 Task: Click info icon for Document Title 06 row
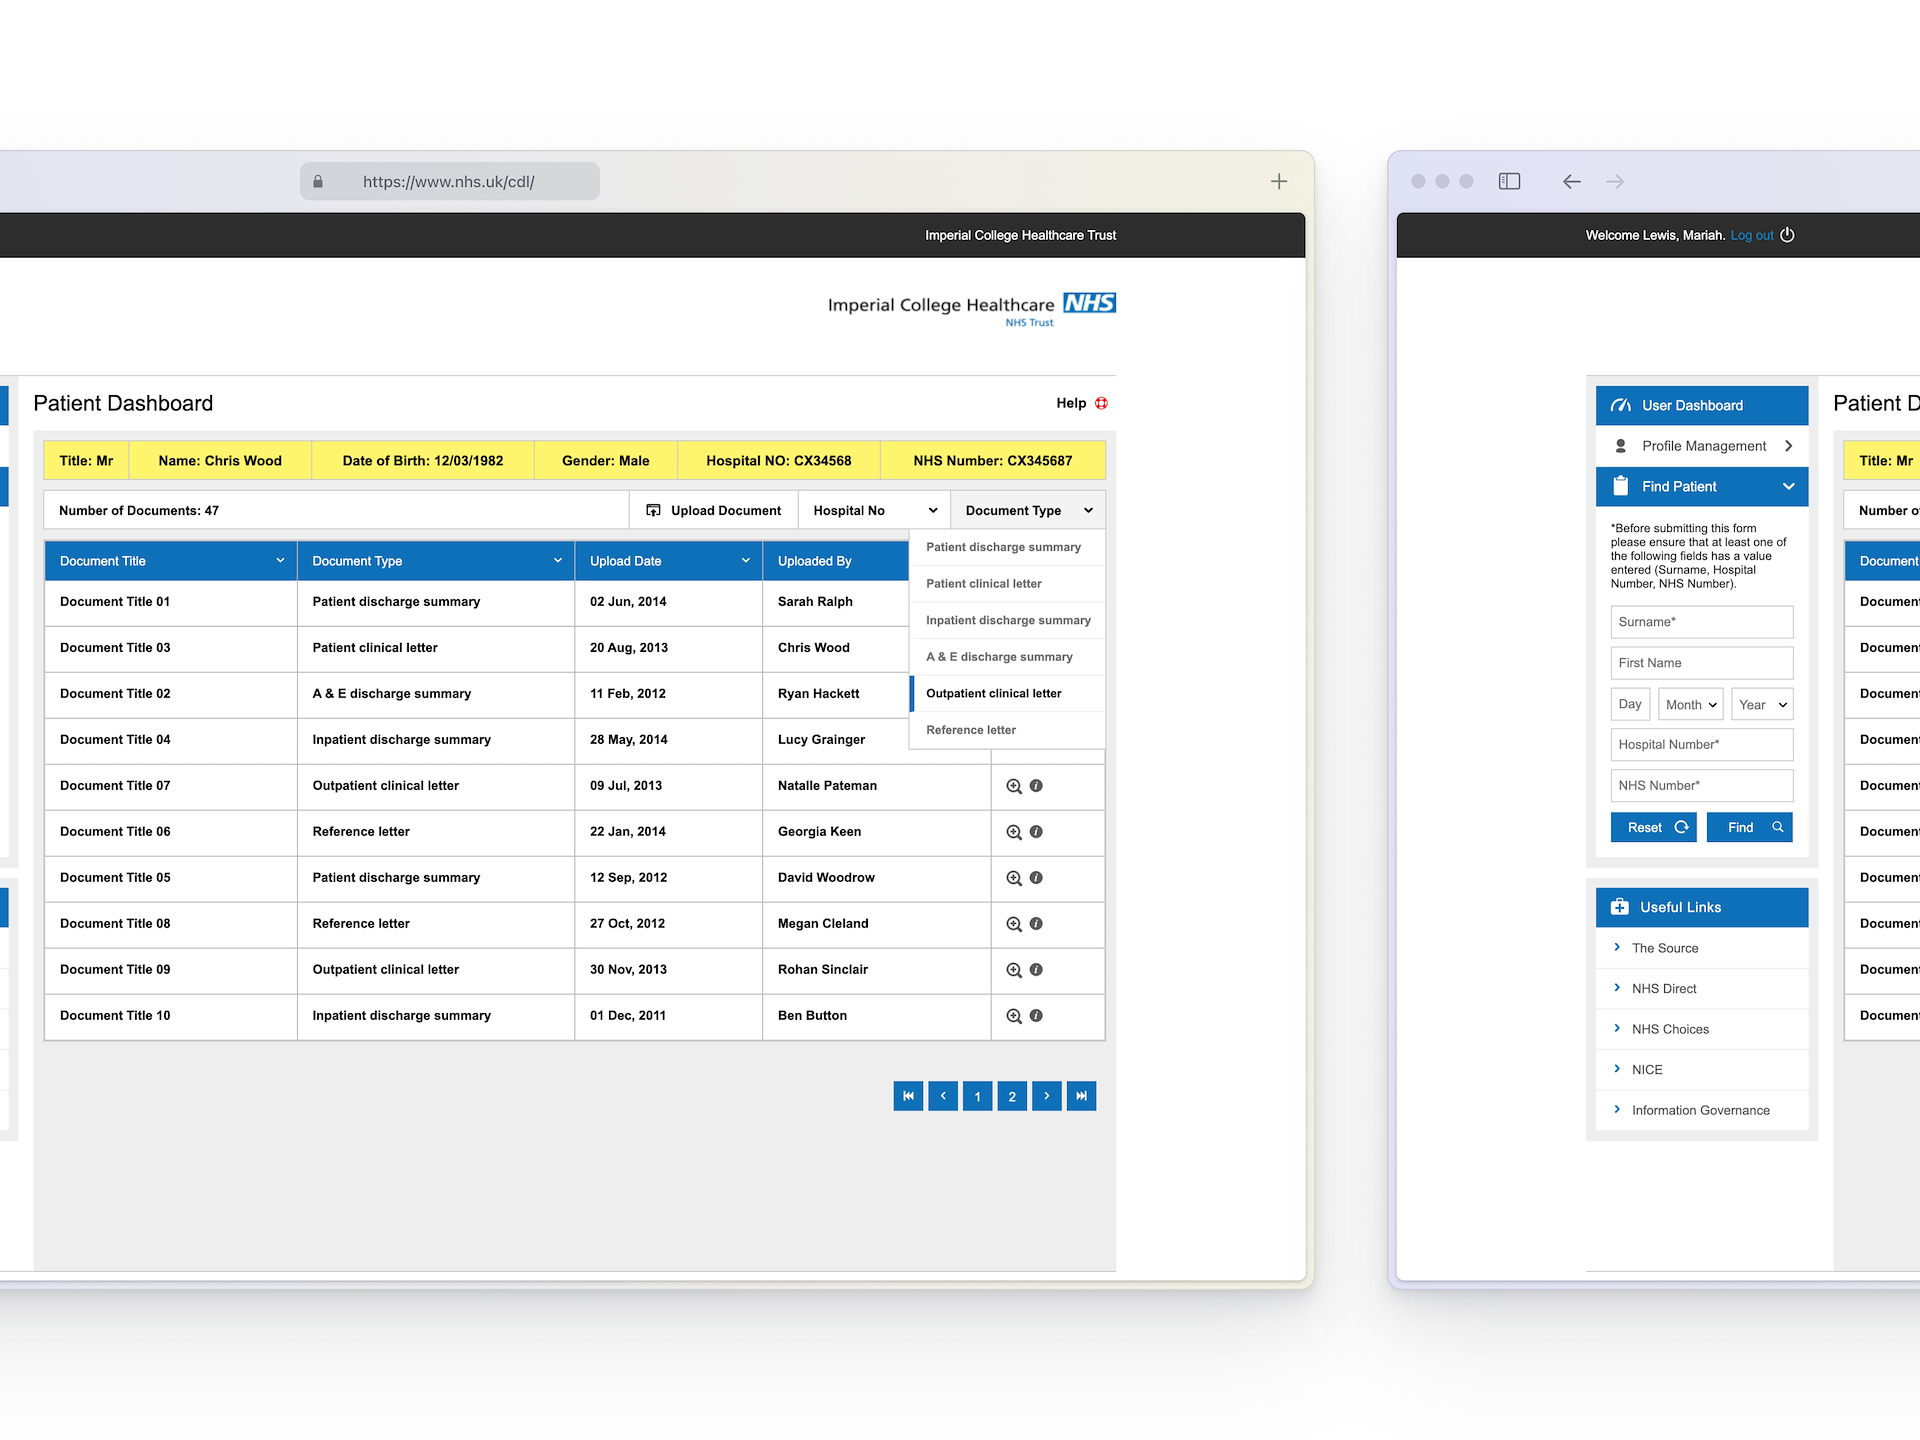click(1036, 832)
